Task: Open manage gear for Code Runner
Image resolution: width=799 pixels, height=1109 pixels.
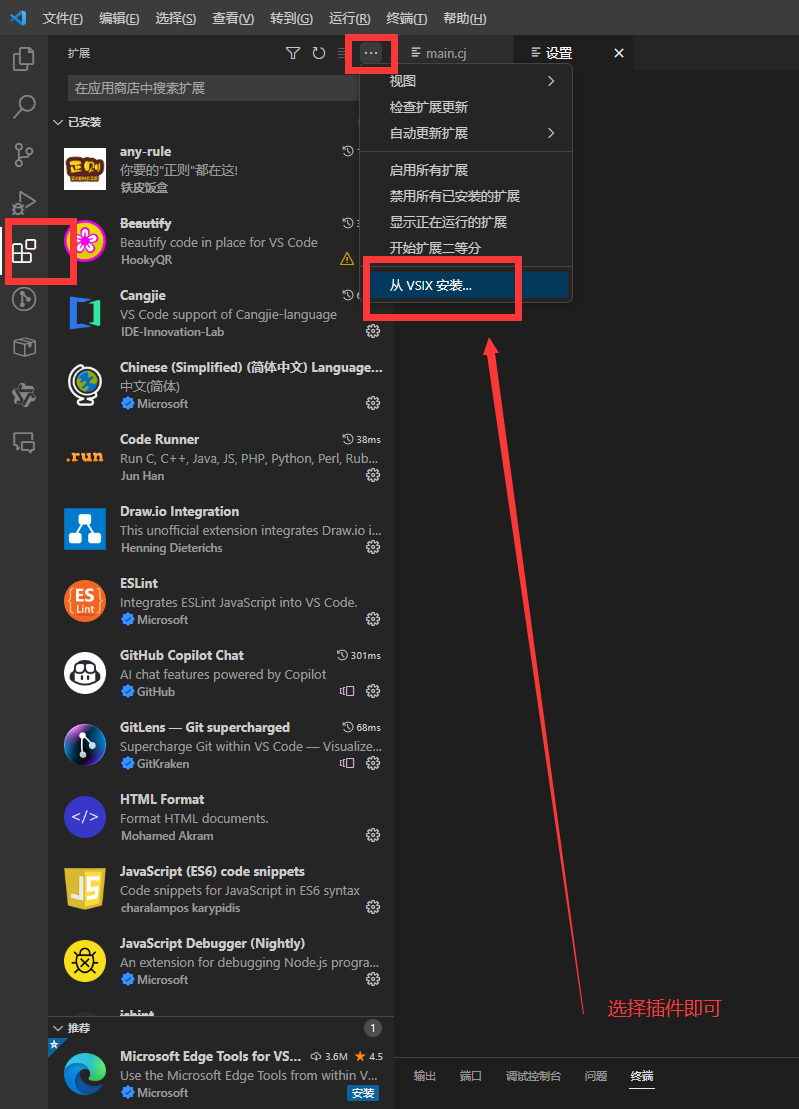Action: click(x=373, y=475)
